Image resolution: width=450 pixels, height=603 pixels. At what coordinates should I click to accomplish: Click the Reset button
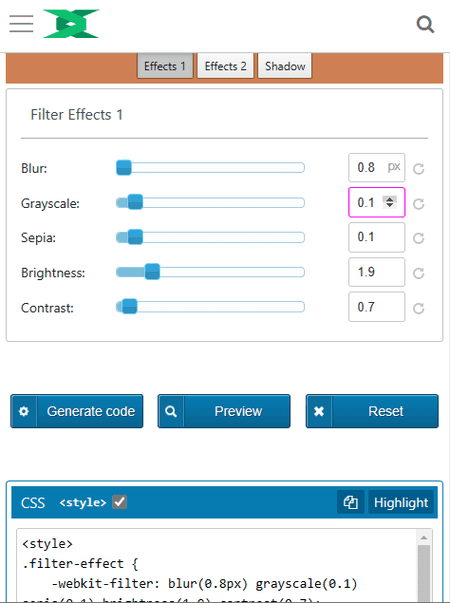(x=372, y=411)
